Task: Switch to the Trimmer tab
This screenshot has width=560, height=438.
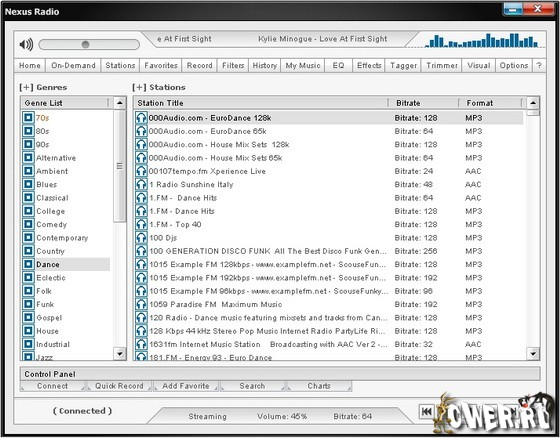Action: (442, 65)
